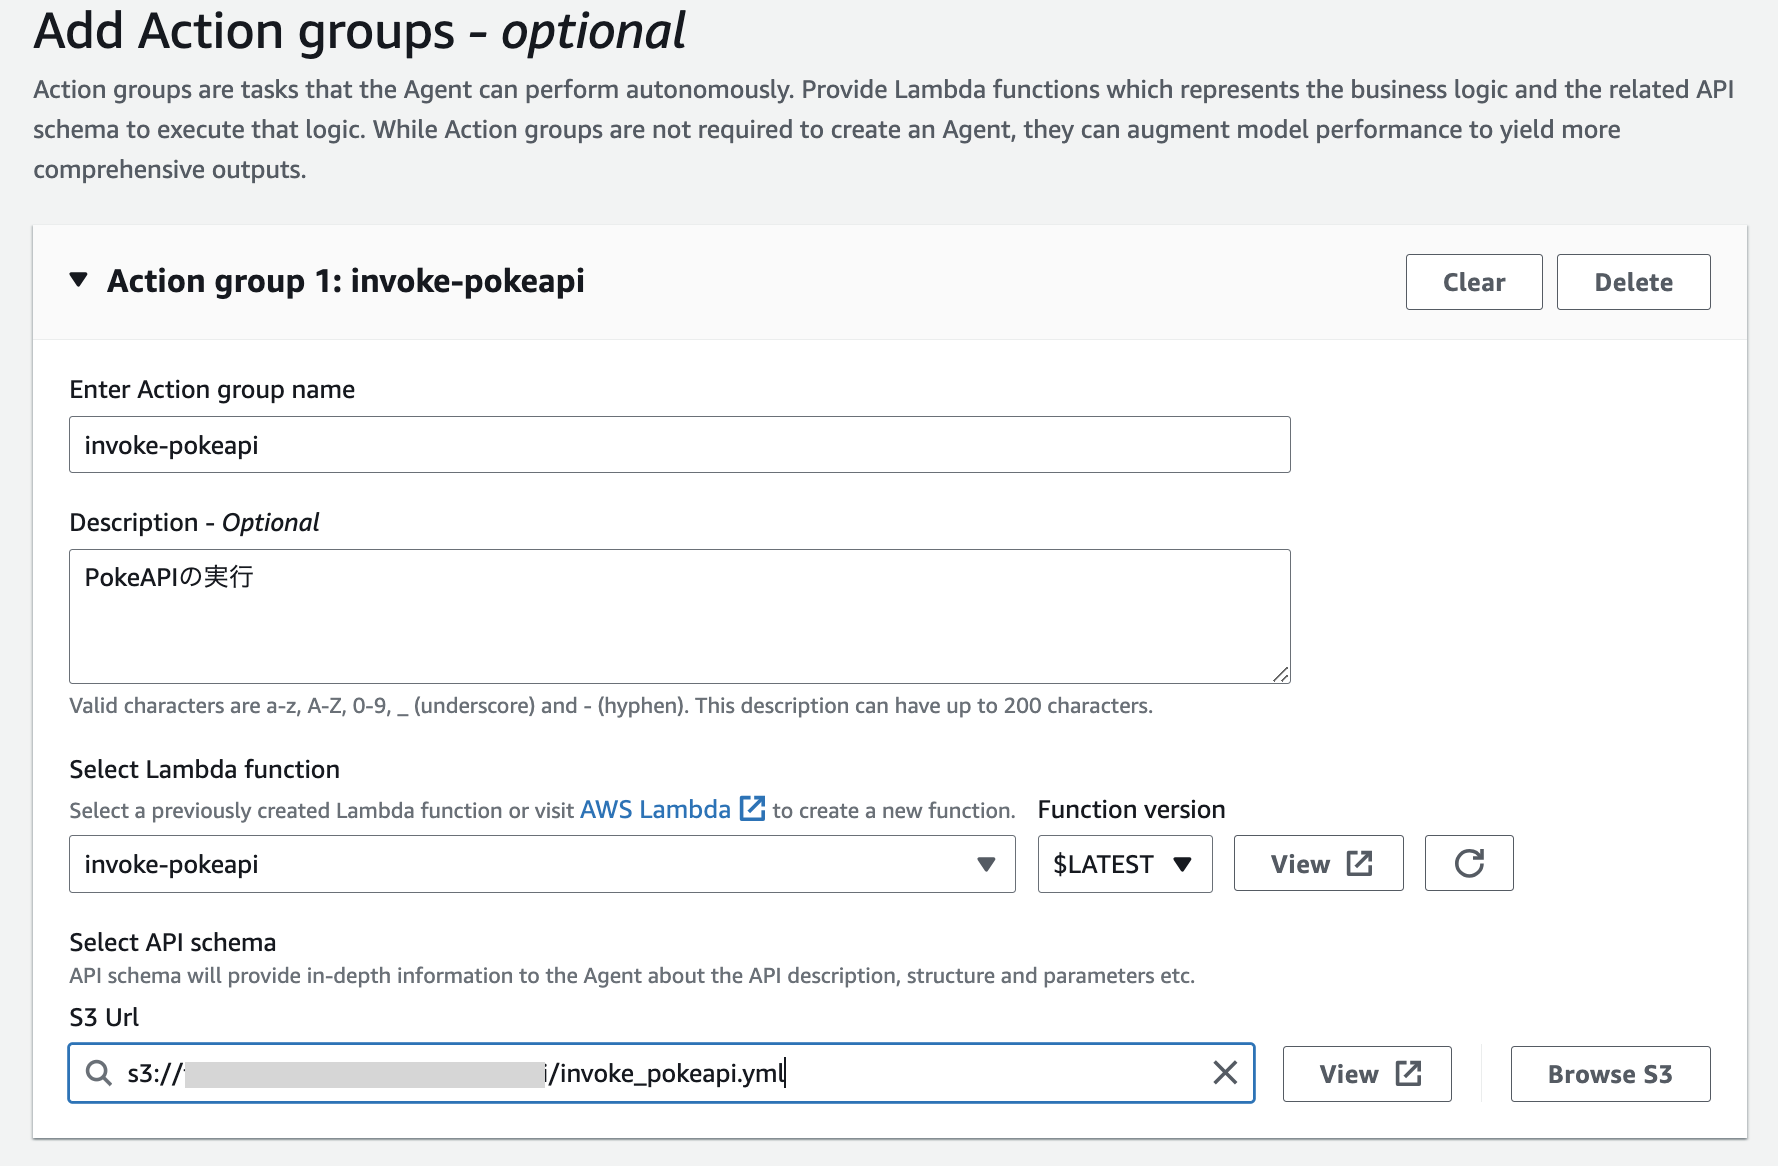
Task: Click inside the Description text area
Action: [679, 620]
